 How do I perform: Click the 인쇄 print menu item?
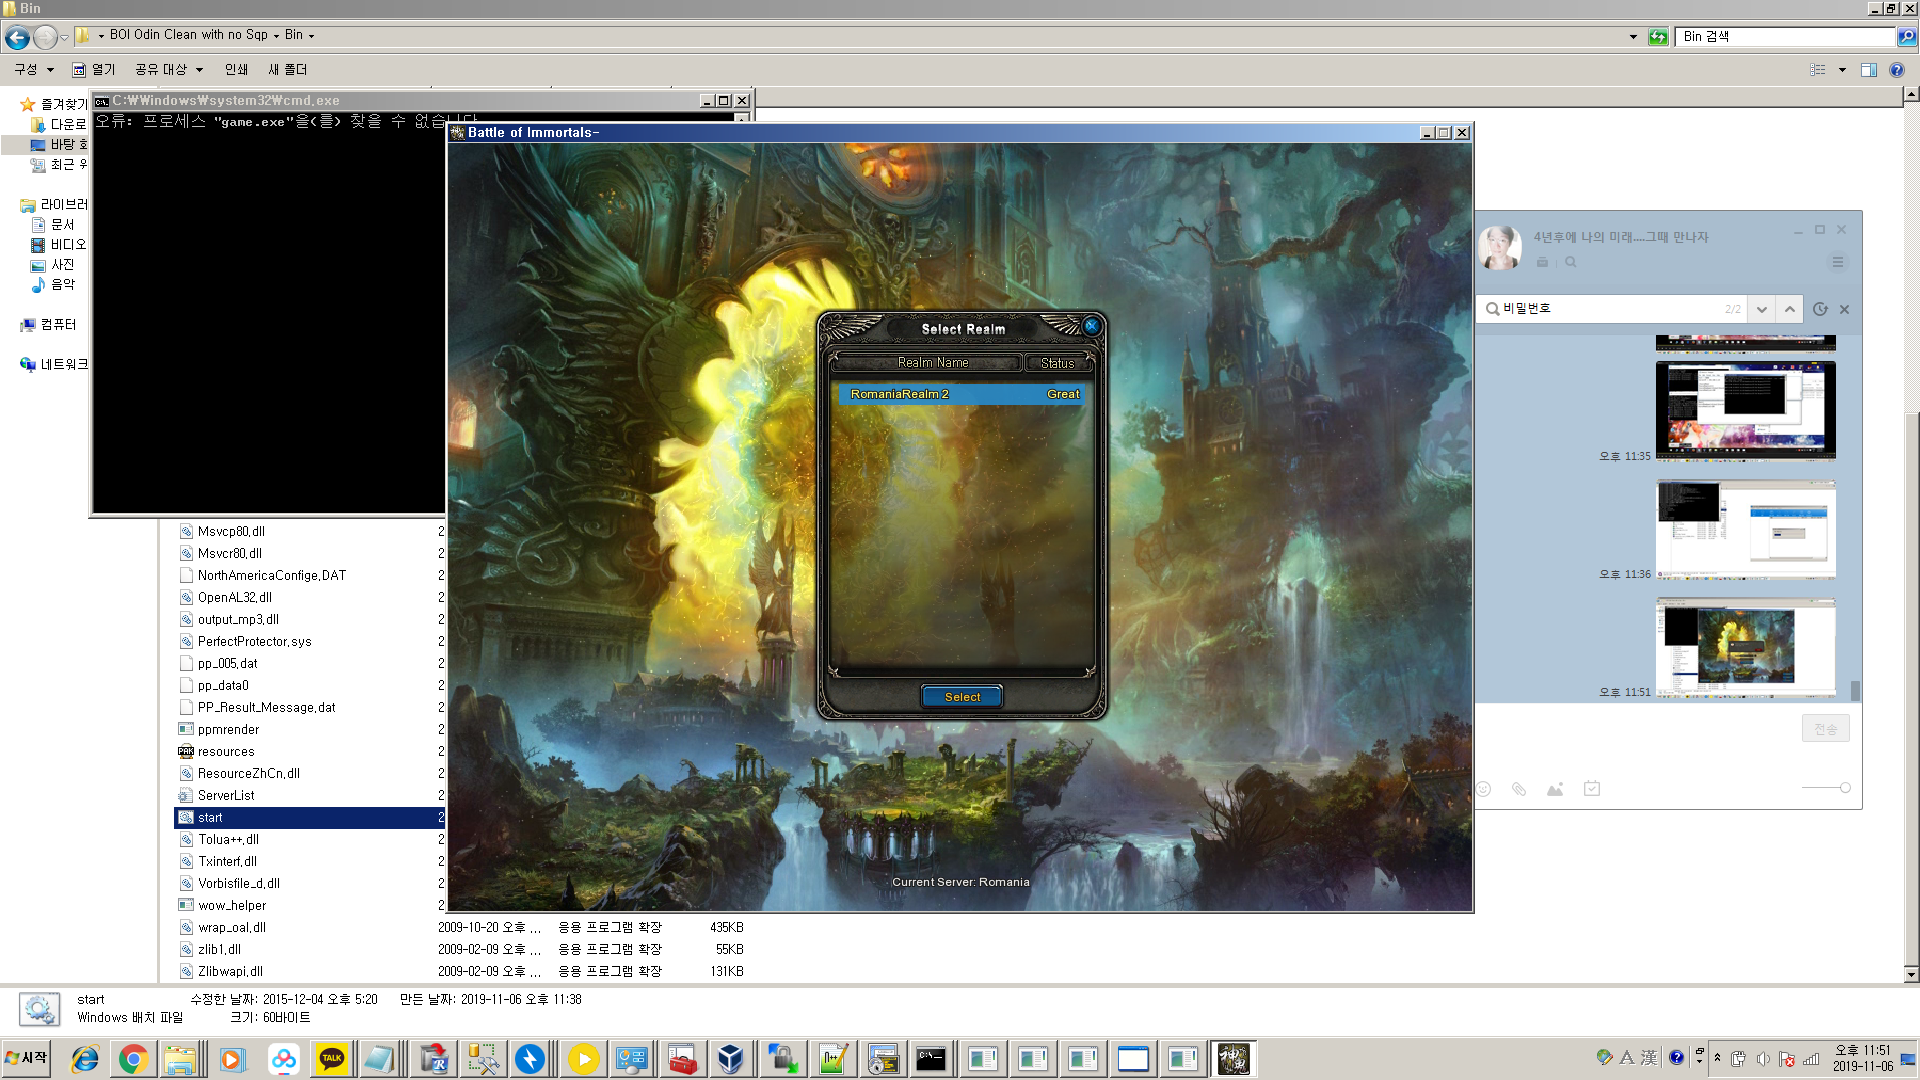pos(236,70)
